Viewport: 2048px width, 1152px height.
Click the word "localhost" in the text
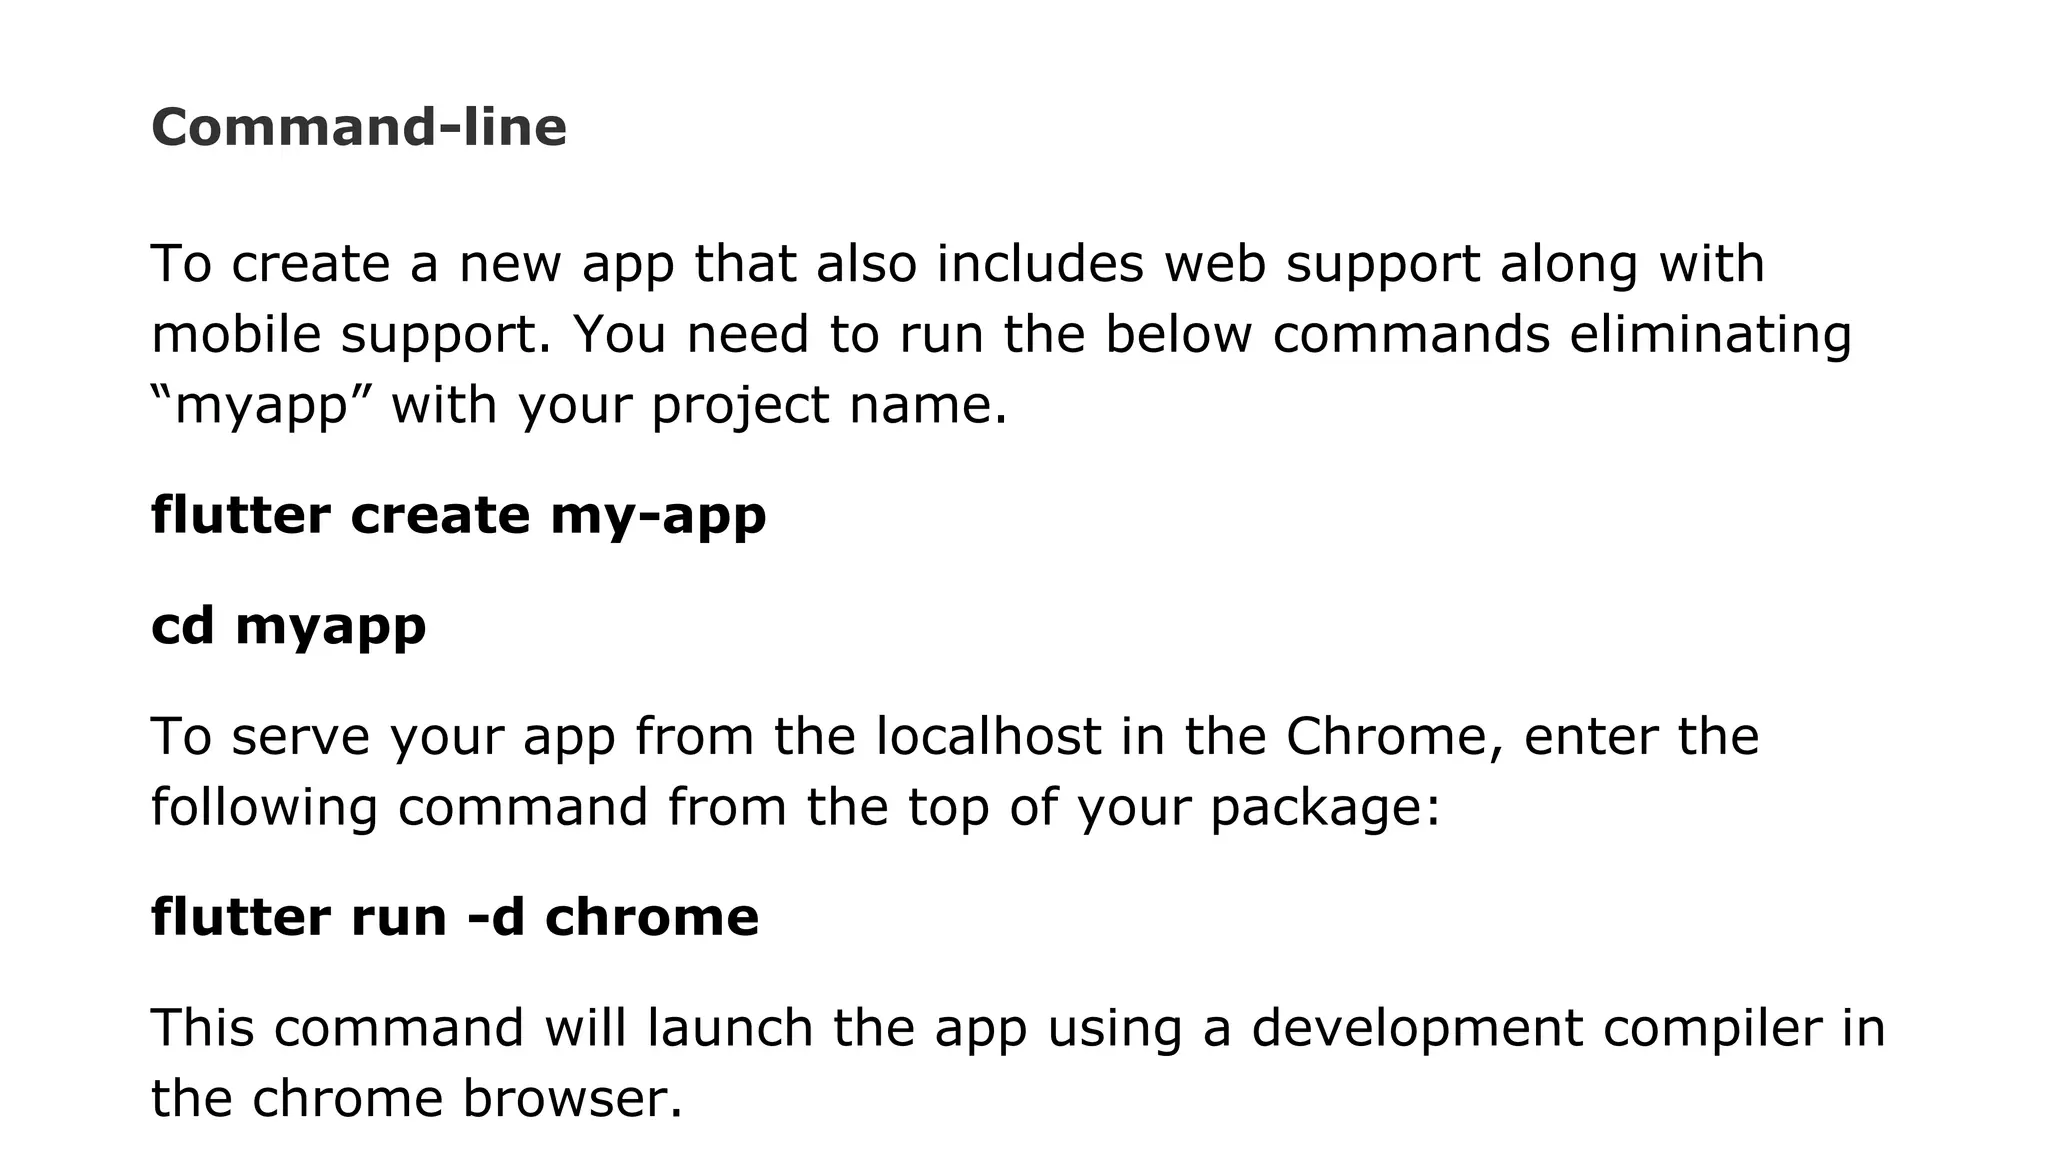tap(989, 737)
